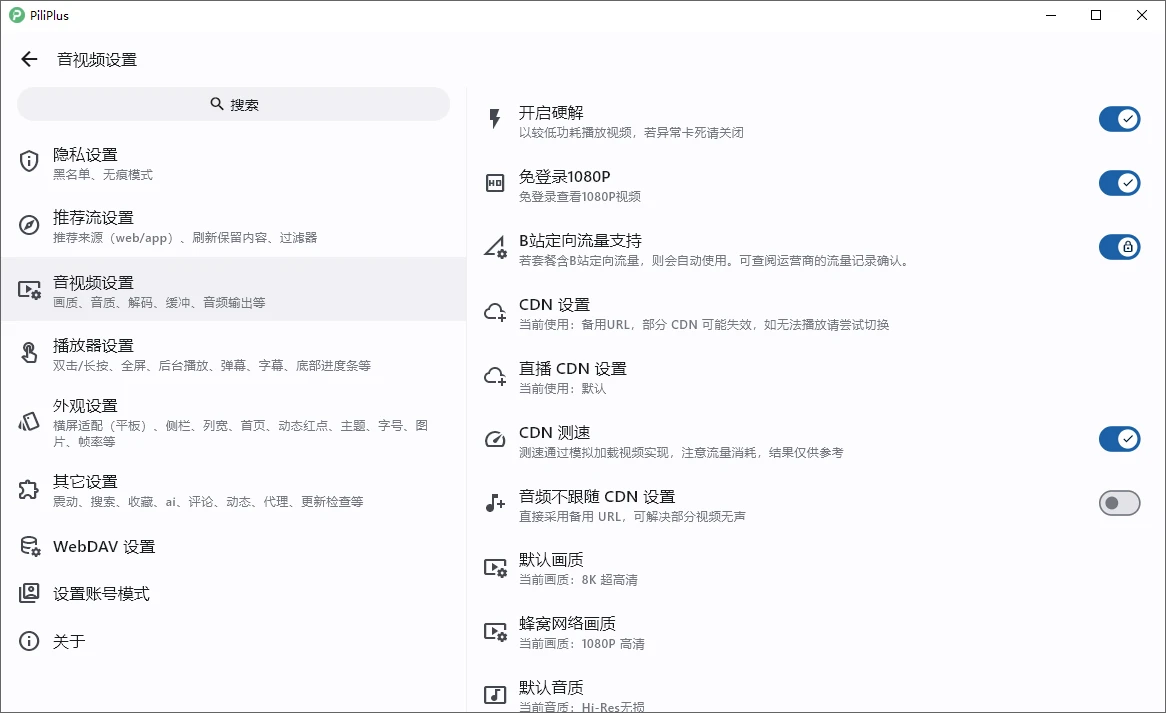Click the audio/video settings icon in sidebar
The width and height of the screenshot is (1166, 713).
coord(27,289)
